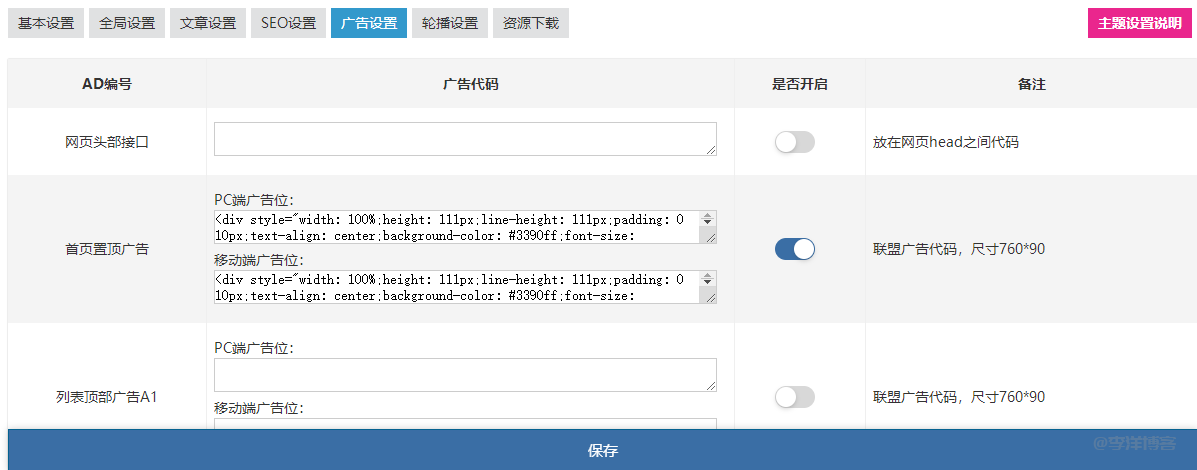Enable the 网页头部接口 switch
This screenshot has height=470, width=1197.
795,142
